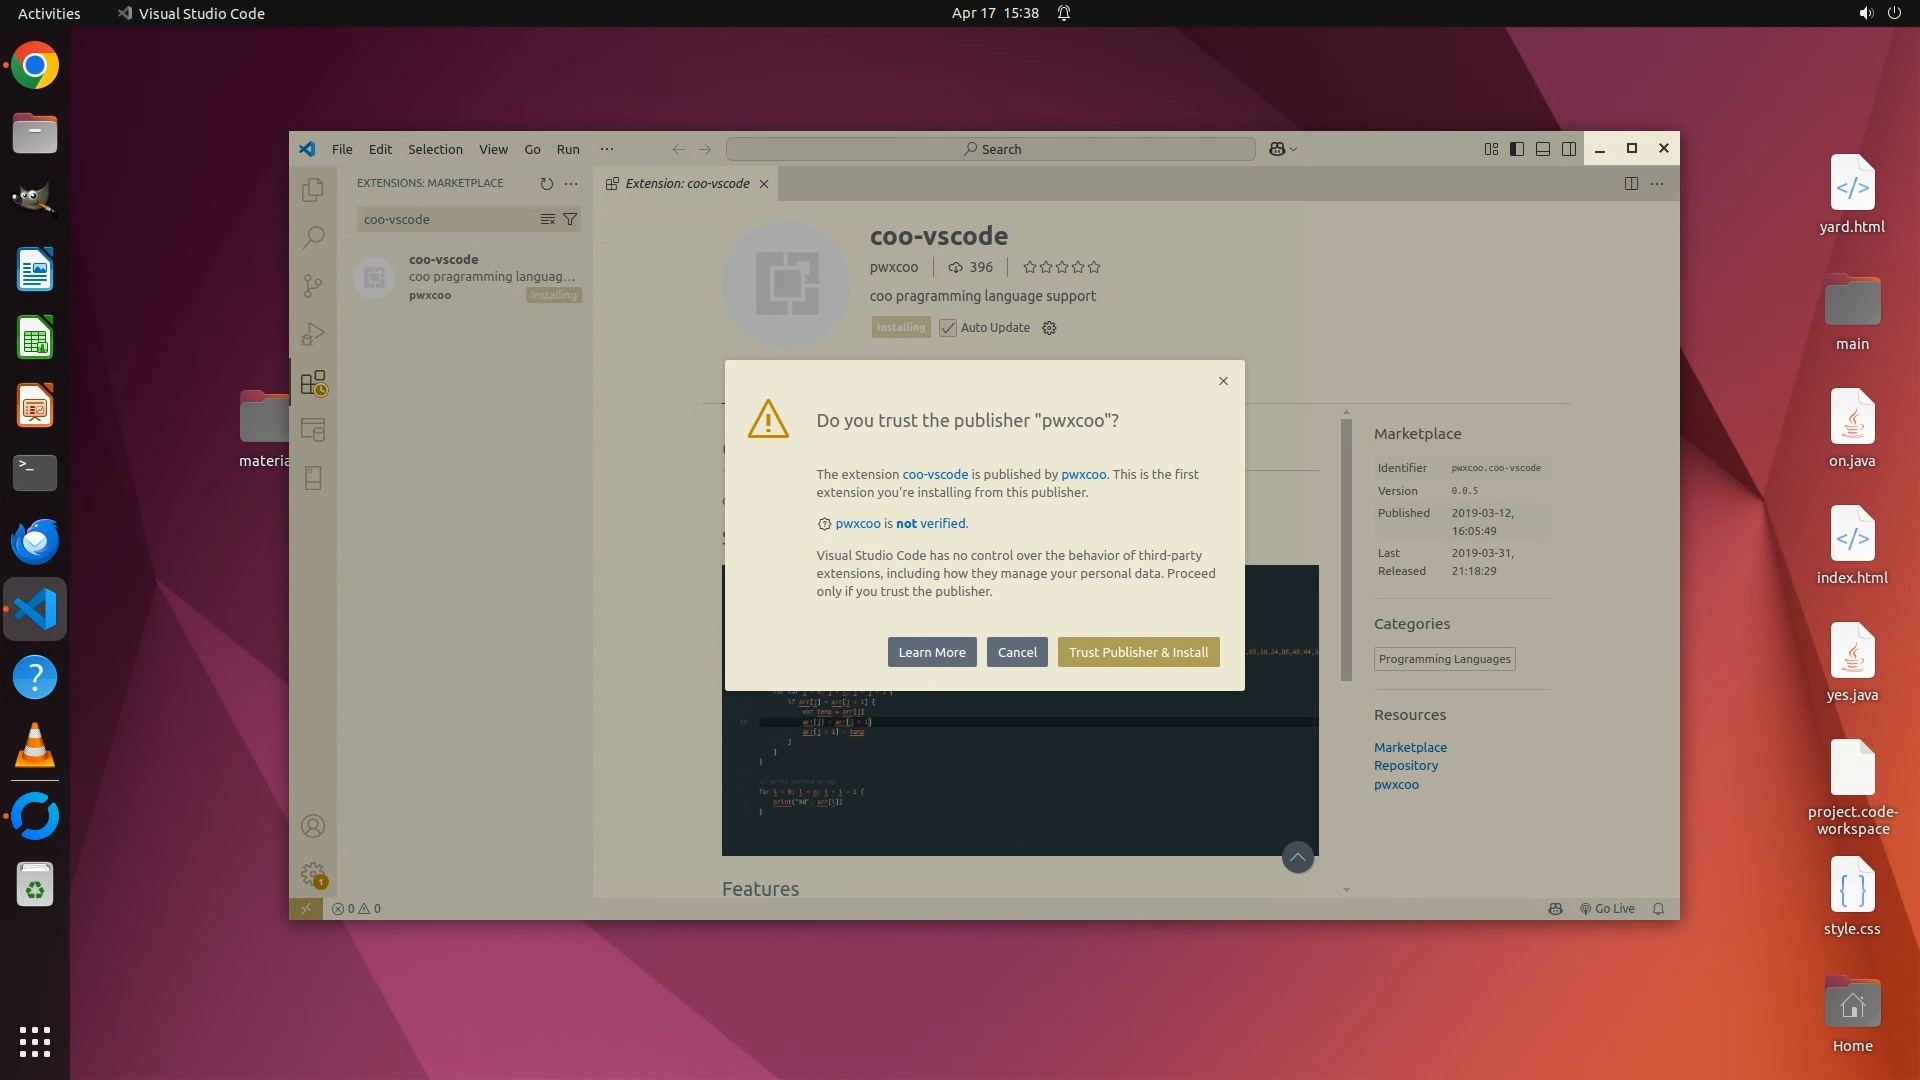Screen dimensions: 1920x1080
Task: Select the Extension: coo-vscode tab
Action: [x=686, y=184]
